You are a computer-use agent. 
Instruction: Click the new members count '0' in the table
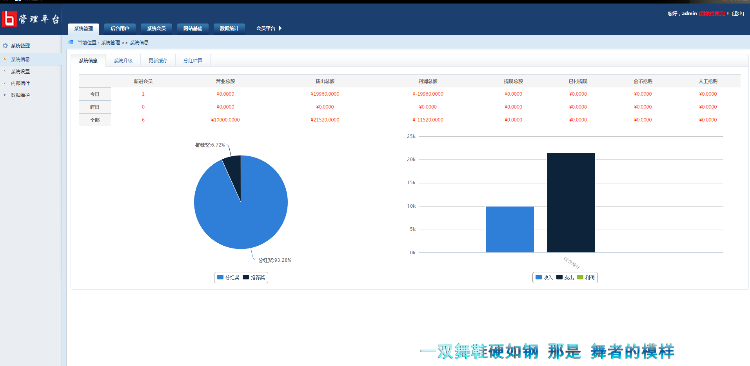coord(143,107)
